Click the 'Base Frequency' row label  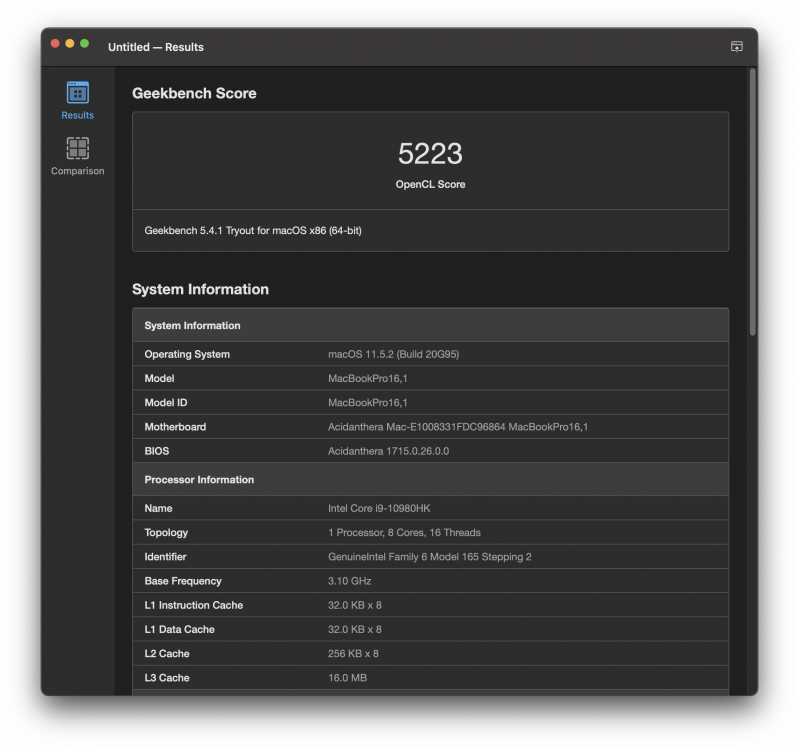coord(183,581)
